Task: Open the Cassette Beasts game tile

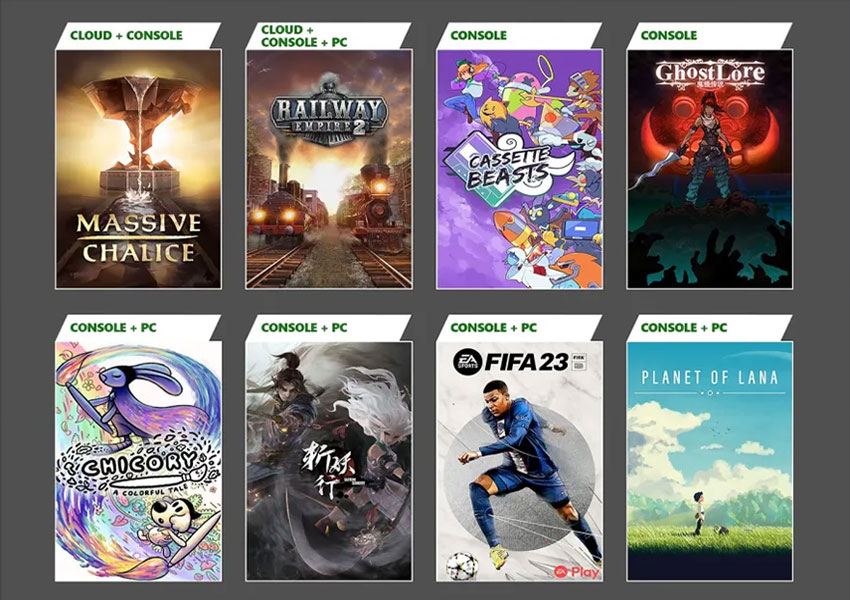Action: point(519,169)
